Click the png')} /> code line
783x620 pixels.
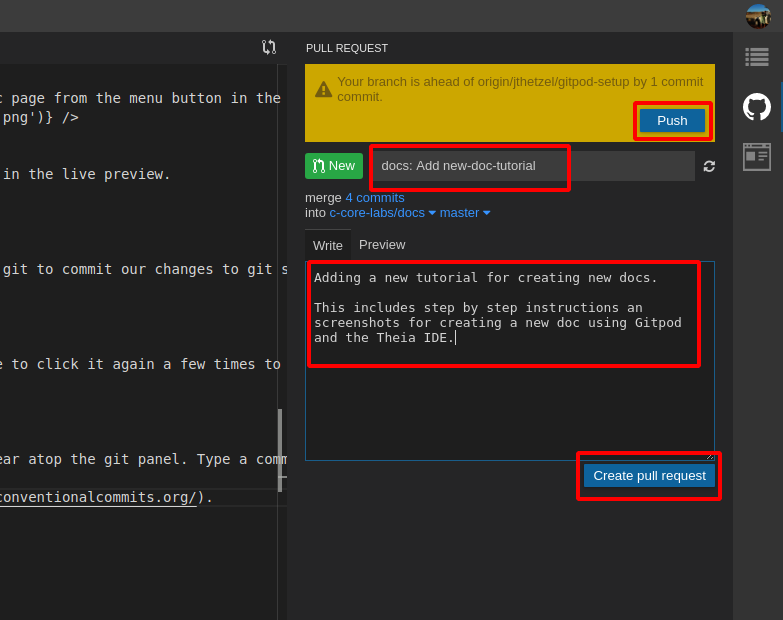click(x=40, y=117)
